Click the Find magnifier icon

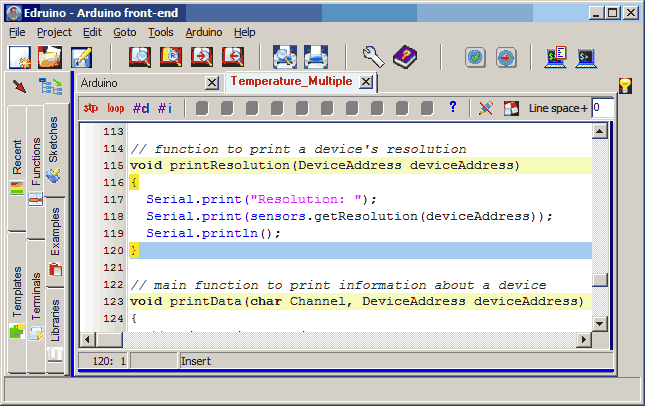click(140, 57)
